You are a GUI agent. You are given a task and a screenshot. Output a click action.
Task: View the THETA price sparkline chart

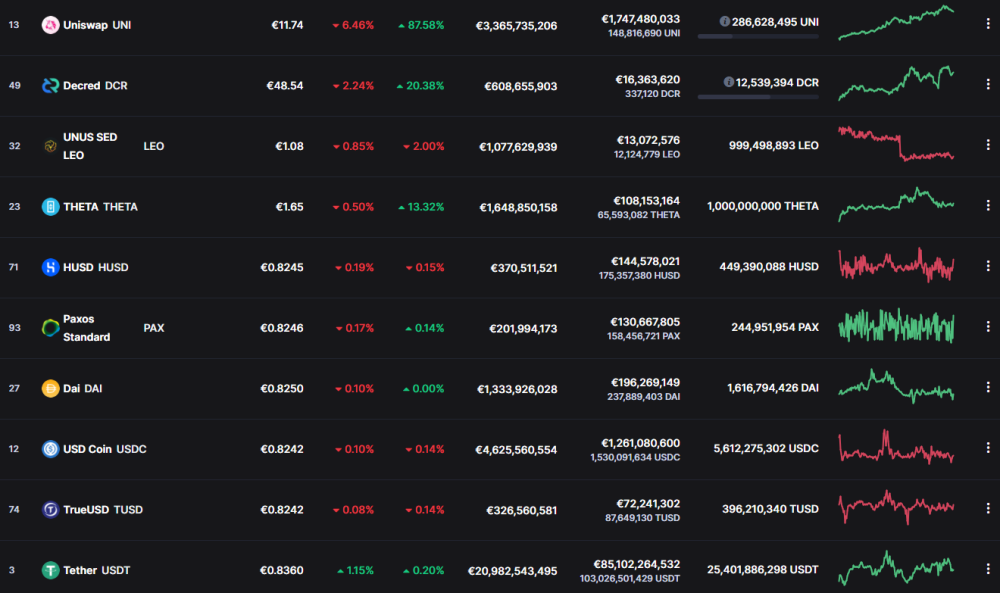[896, 204]
